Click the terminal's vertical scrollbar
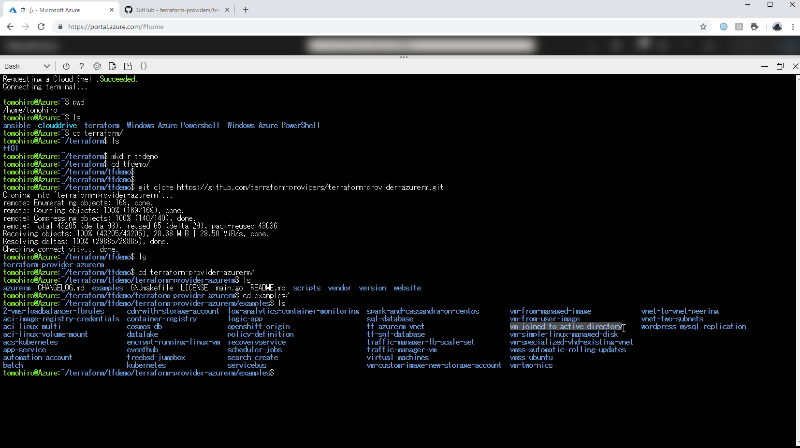 (x=797, y=260)
